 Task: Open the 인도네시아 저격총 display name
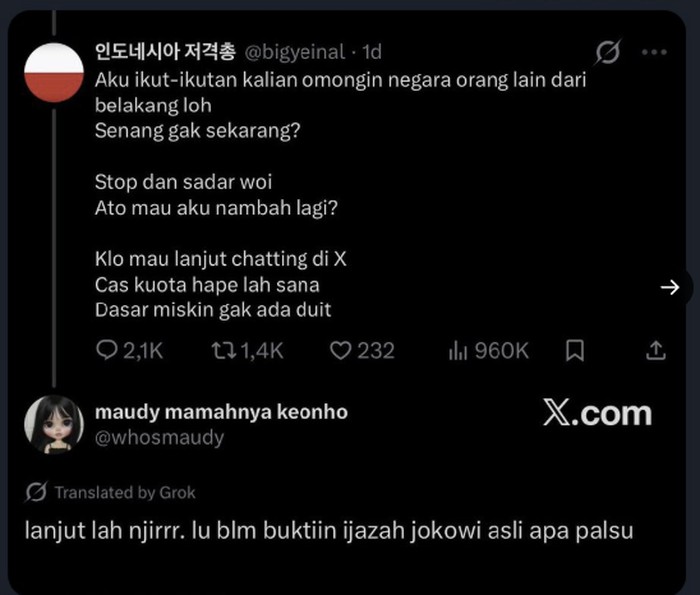point(165,52)
